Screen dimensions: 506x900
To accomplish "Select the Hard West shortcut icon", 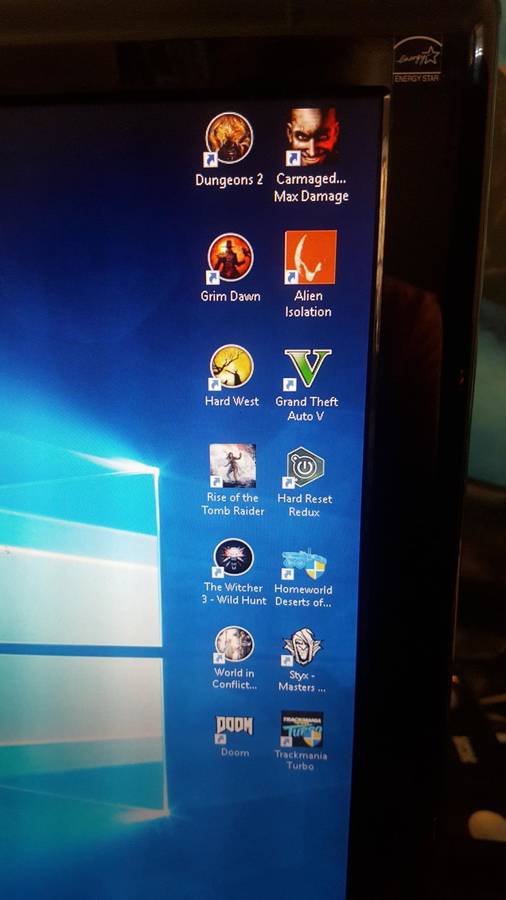I will (x=232, y=367).
